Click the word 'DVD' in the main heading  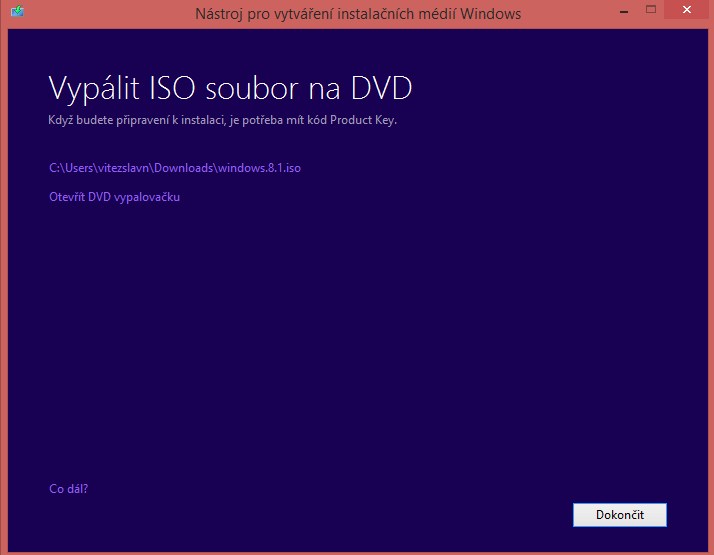[380, 88]
